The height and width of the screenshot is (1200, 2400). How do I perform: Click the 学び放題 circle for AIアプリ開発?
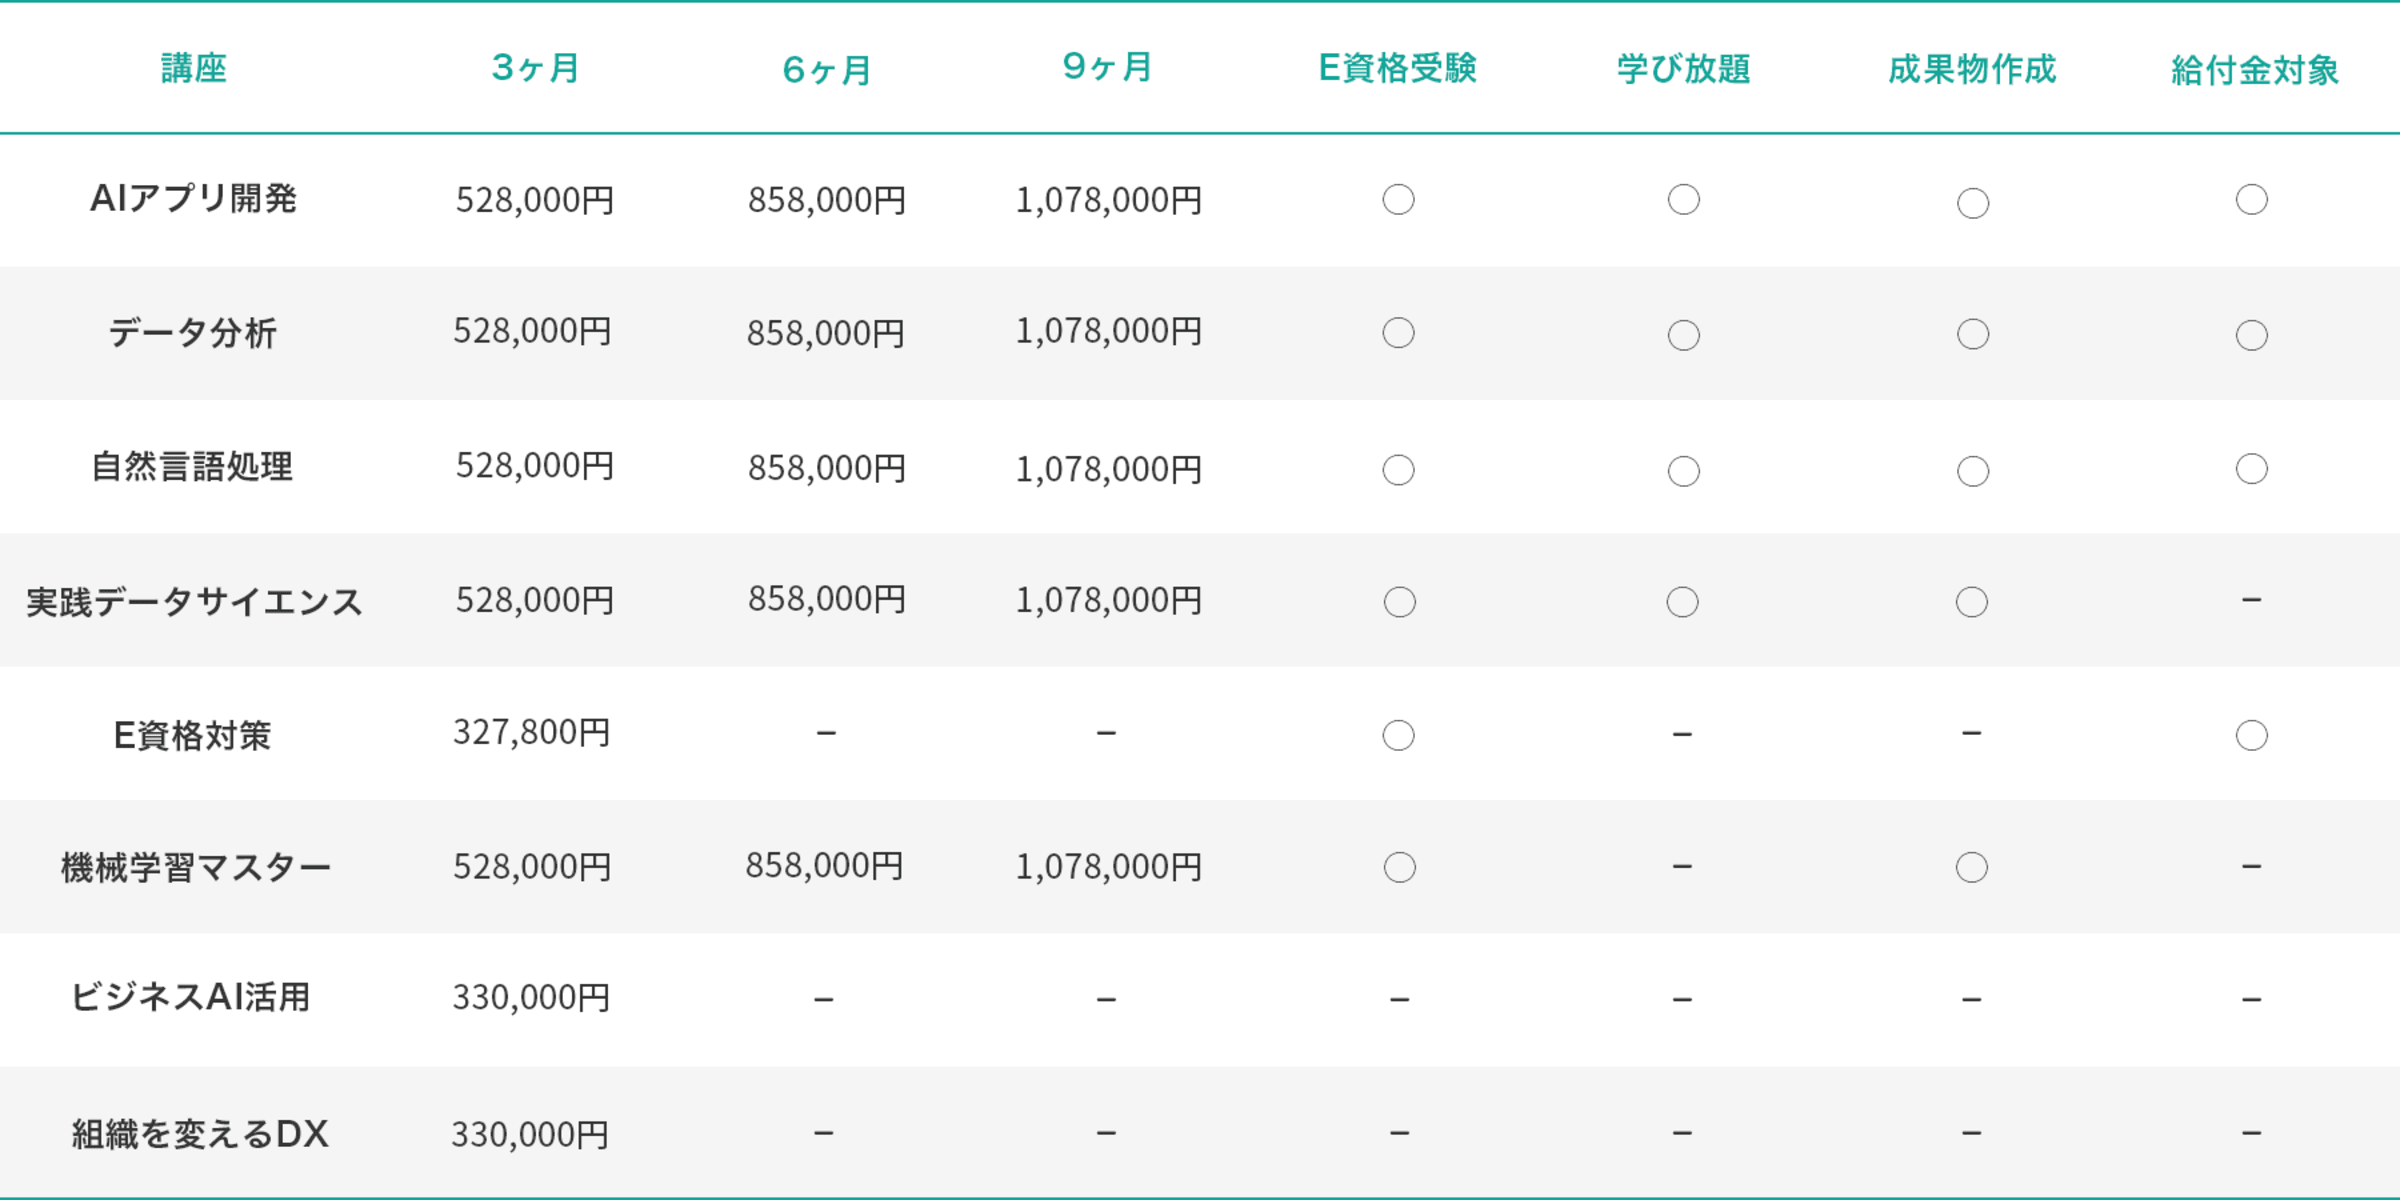[1683, 200]
